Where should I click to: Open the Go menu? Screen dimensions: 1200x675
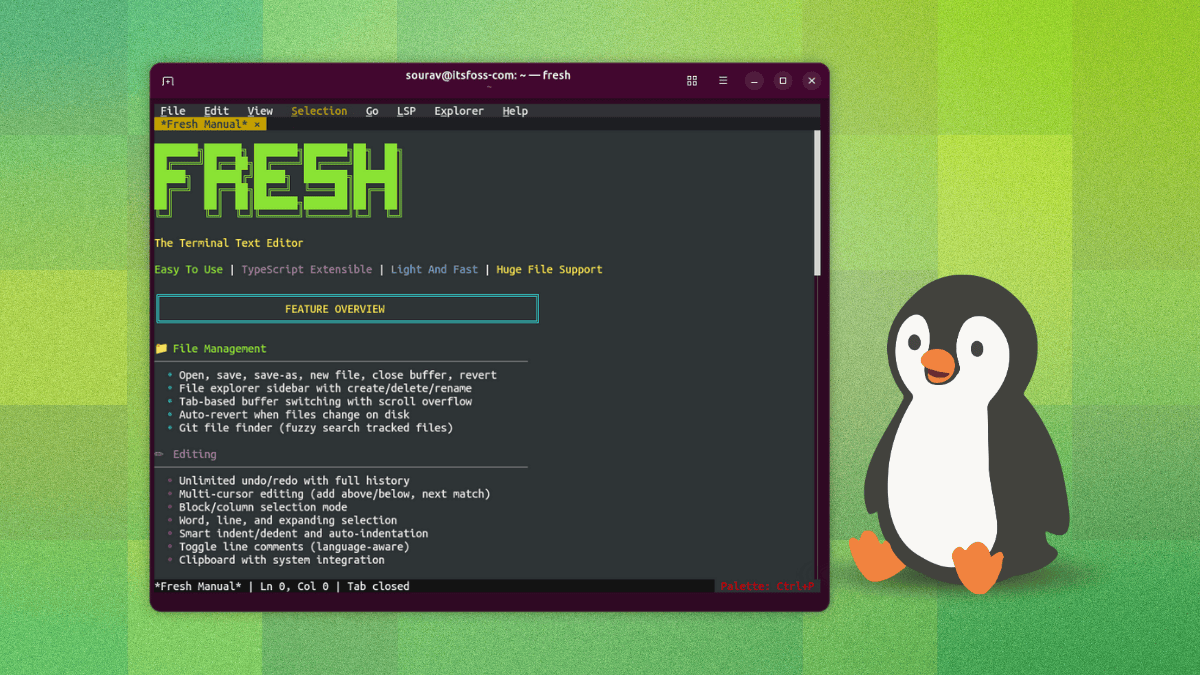pos(371,111)
